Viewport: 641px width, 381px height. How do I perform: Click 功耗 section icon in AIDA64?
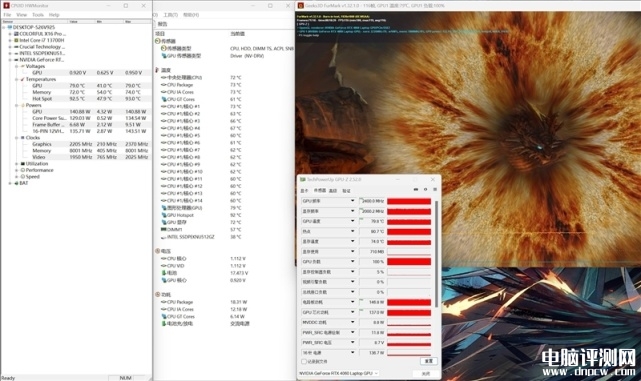(158, 295)
